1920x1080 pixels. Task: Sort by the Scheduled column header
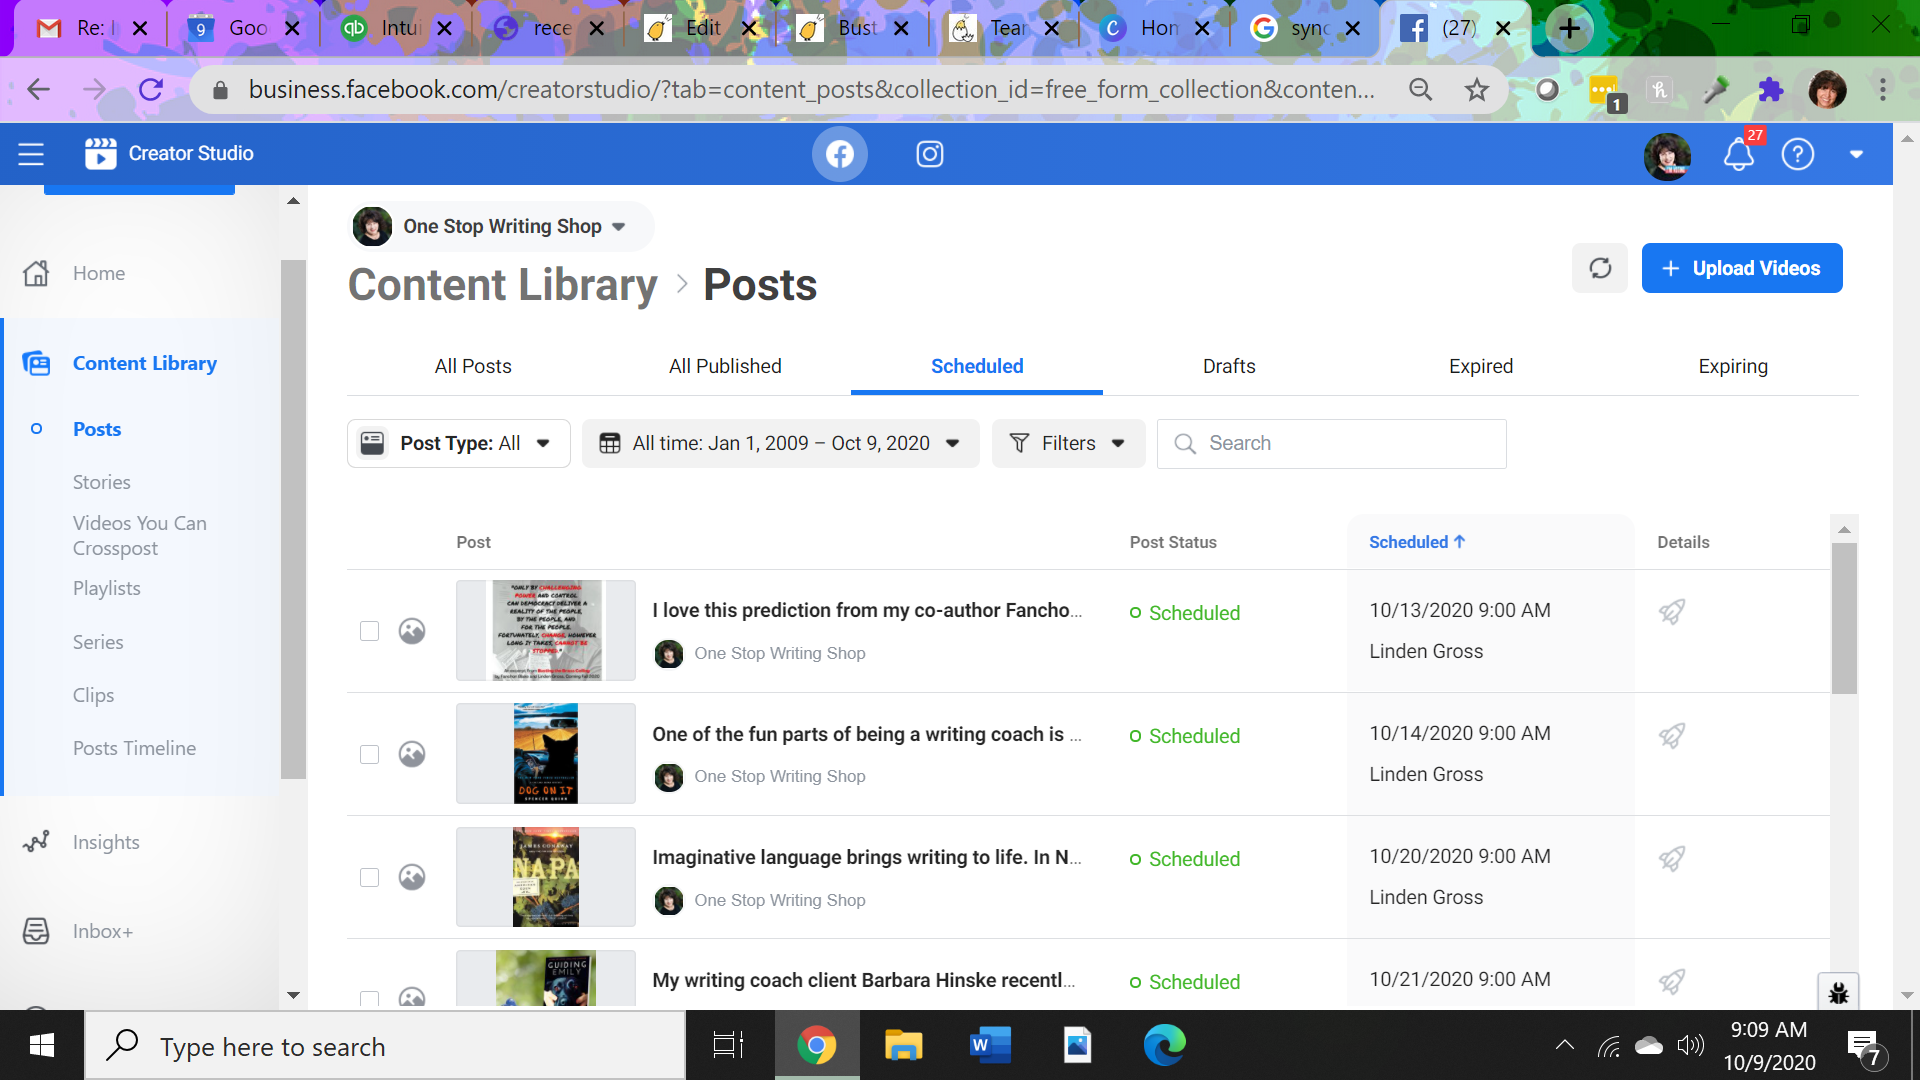(x=1416, y=542)
